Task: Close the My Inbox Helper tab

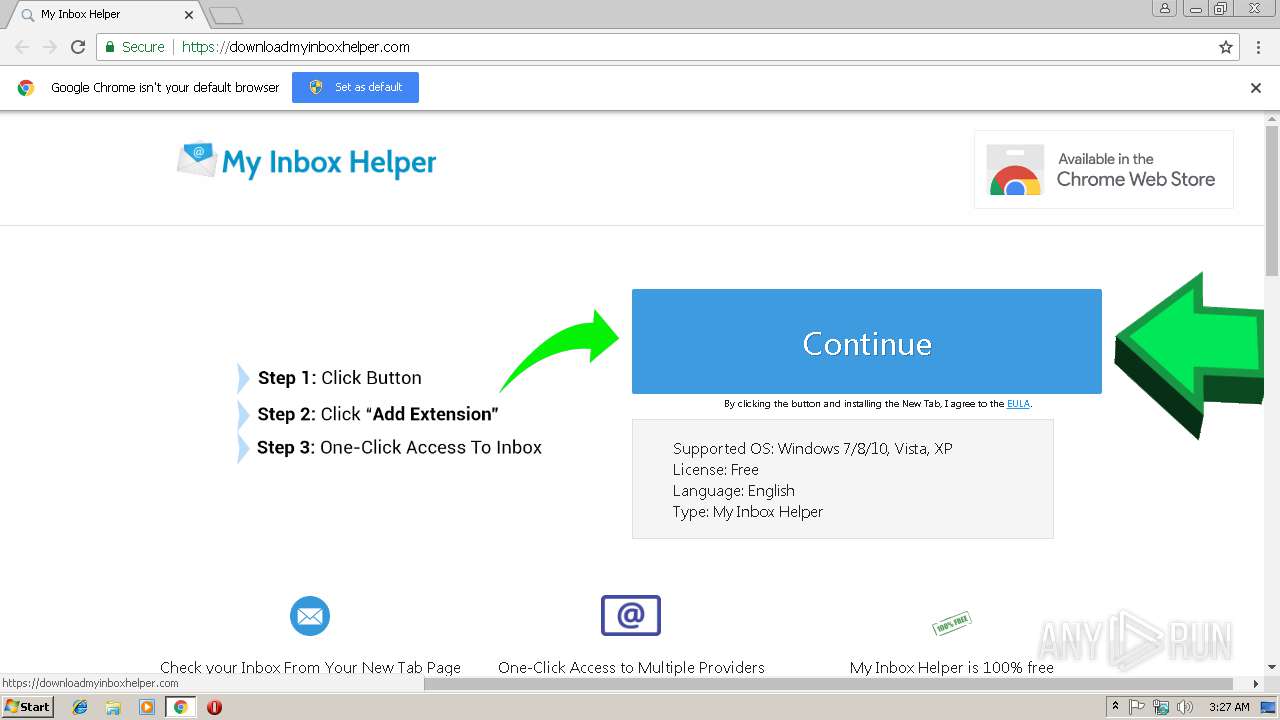Action: pos(188,15)
